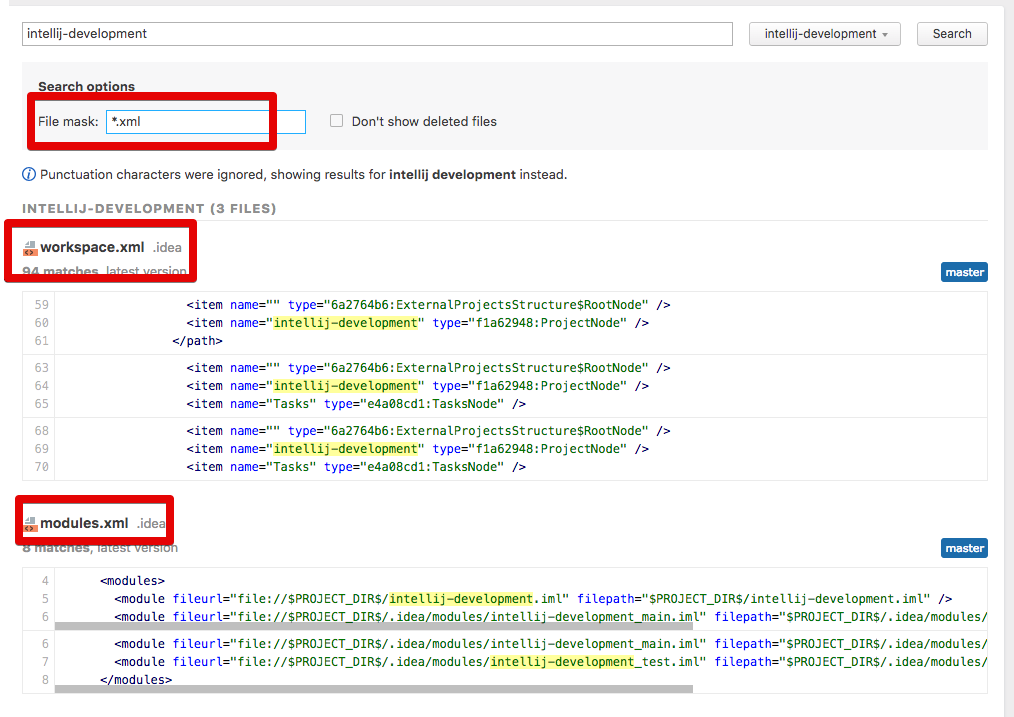The width and height of the screenshot is (1014, 717).
Task: Click INTELLIJ-DEVELOPMENT (3 FILES) heading
Action: click(149, 208)
